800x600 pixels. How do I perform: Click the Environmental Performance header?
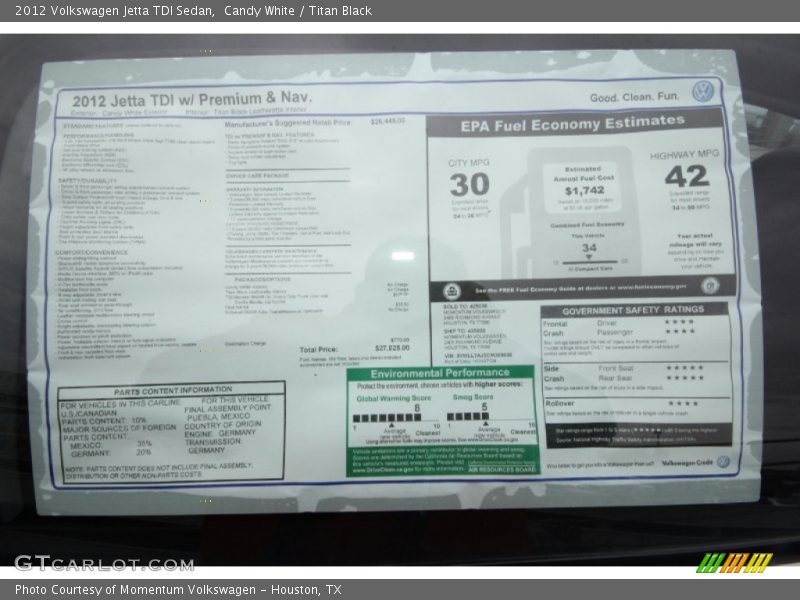coord(440,373)
